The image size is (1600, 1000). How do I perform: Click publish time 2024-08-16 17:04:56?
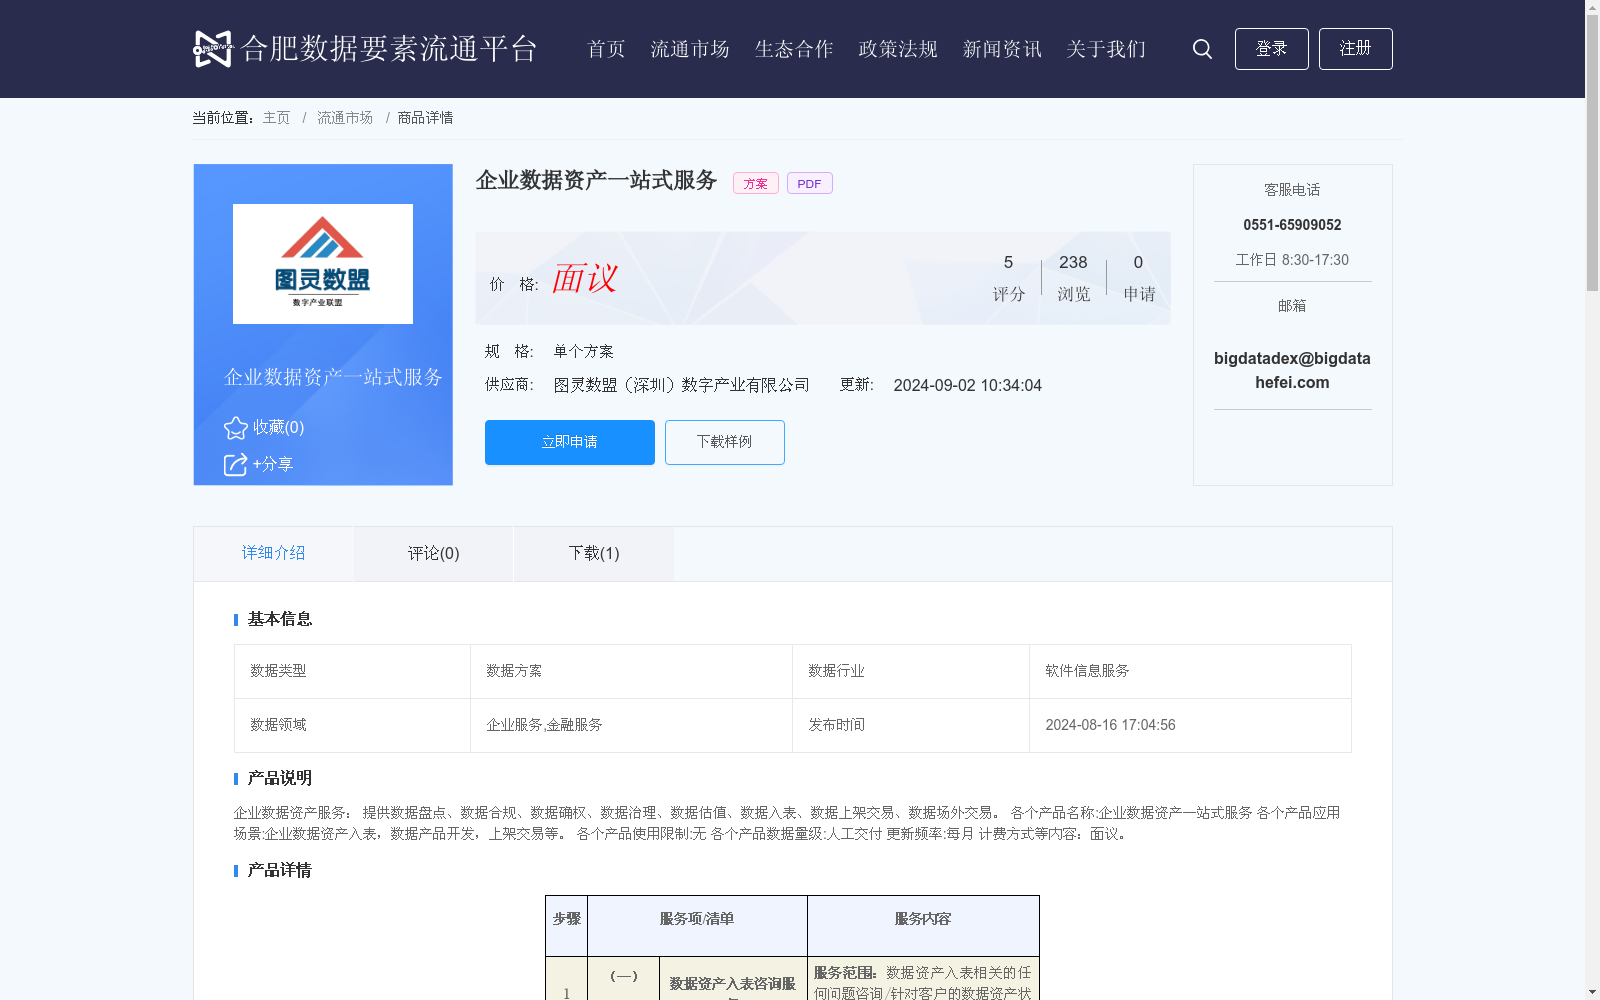1110,725
